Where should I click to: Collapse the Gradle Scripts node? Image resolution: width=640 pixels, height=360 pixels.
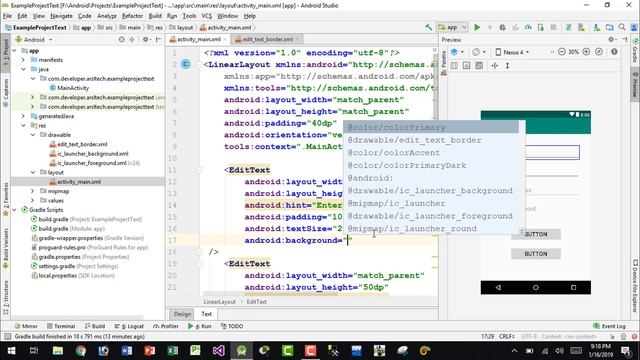(x=15, y=210)
